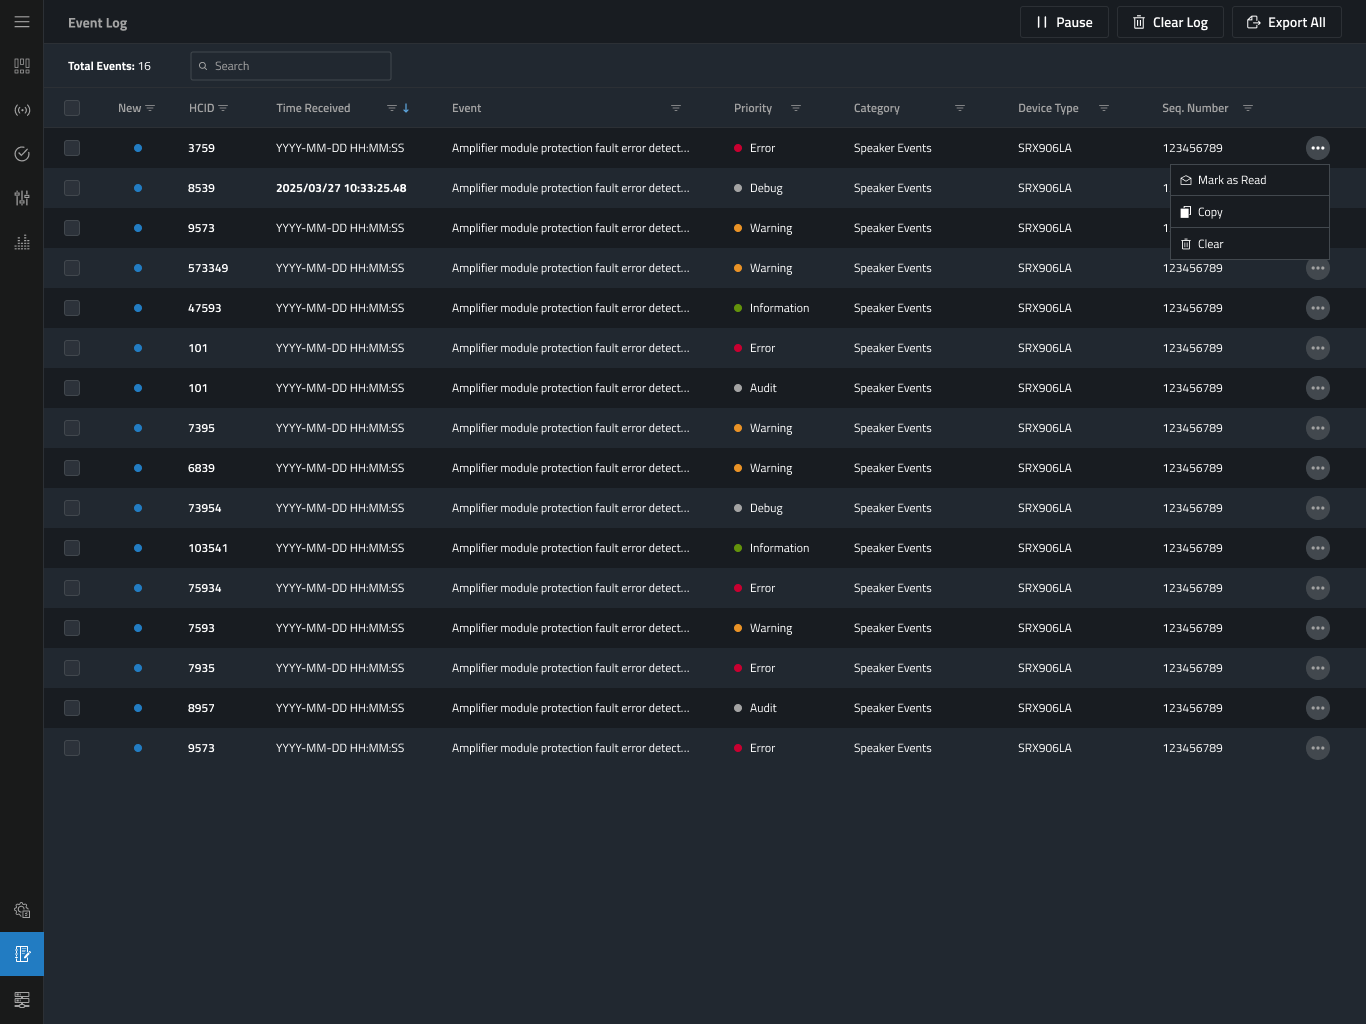Check the row checkbox for HCID 8539

(x=72, y=188)
